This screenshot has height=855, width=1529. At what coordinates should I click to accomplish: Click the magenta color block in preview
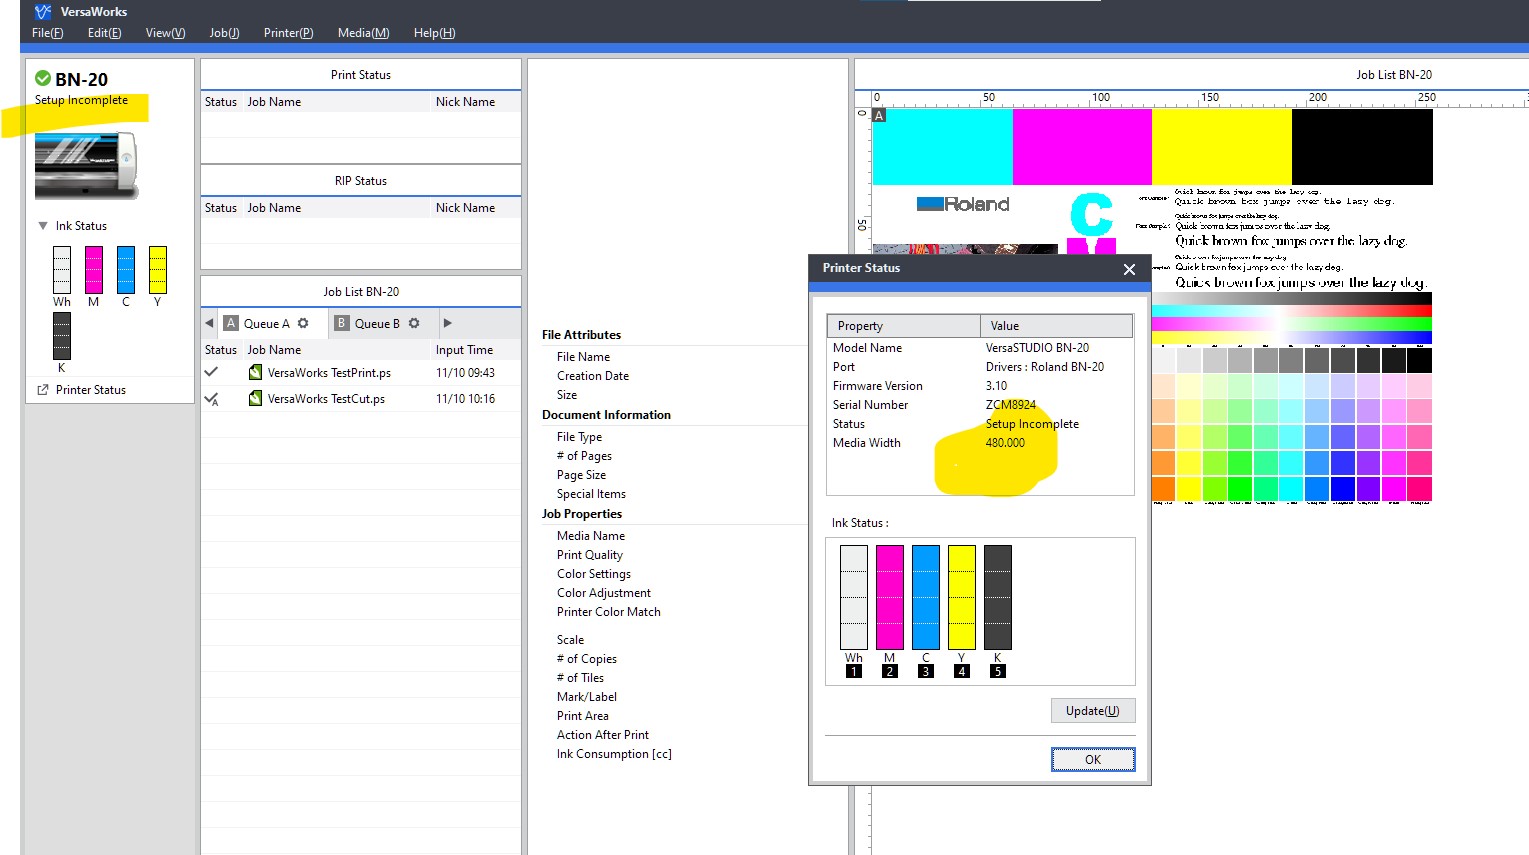point(1082,147)
